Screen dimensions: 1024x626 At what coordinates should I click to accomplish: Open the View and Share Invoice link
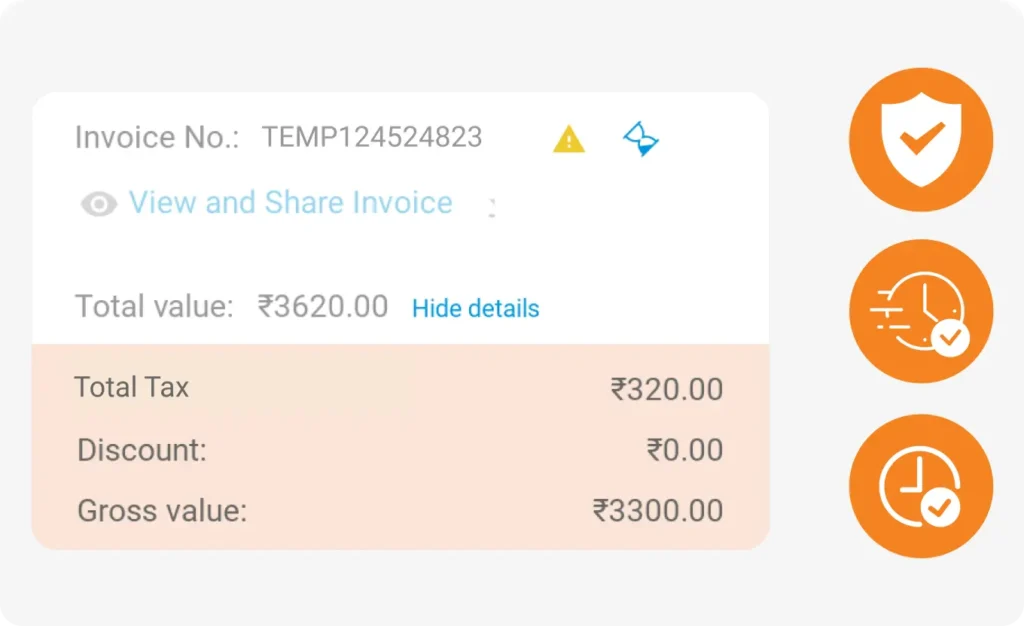pos(290,203)
